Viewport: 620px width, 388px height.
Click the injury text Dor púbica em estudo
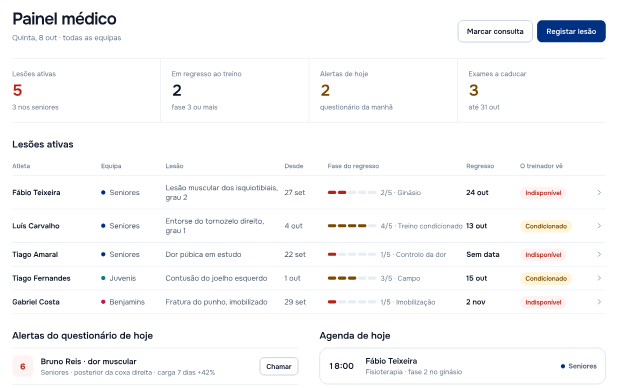point(203,254)
